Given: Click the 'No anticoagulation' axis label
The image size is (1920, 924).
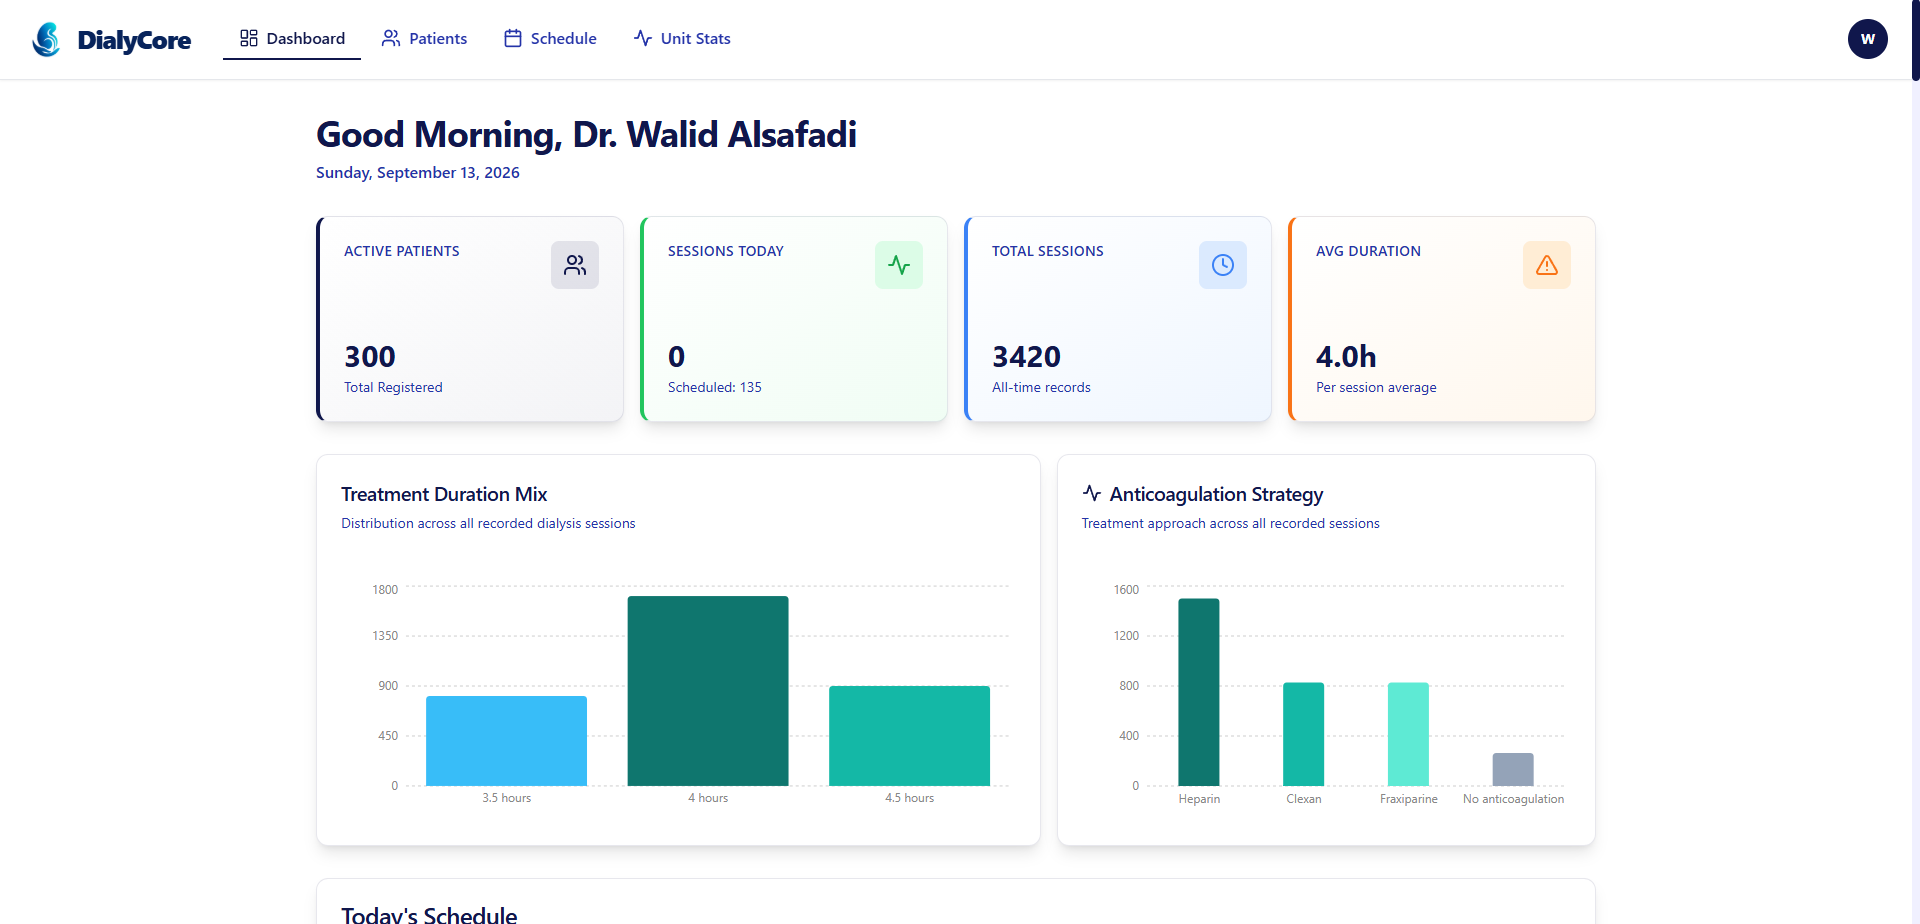Looking at the screenshot, I should click(1513, 799).
